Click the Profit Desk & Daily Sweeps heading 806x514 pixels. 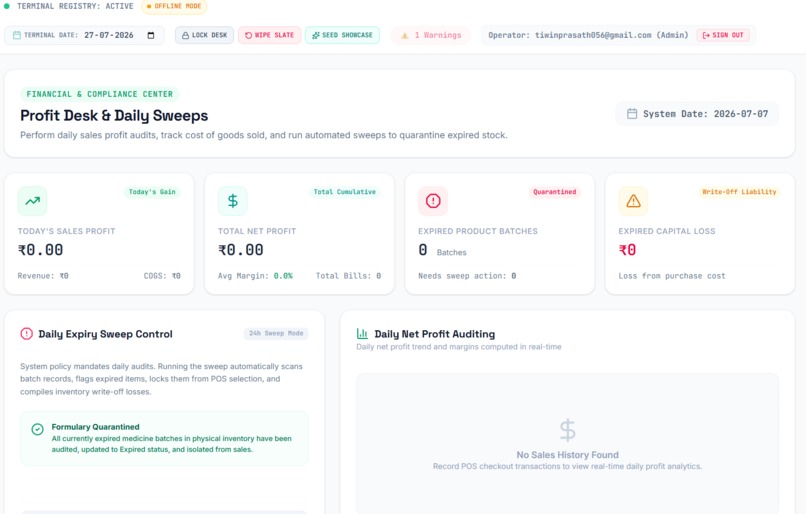point(114,115)
